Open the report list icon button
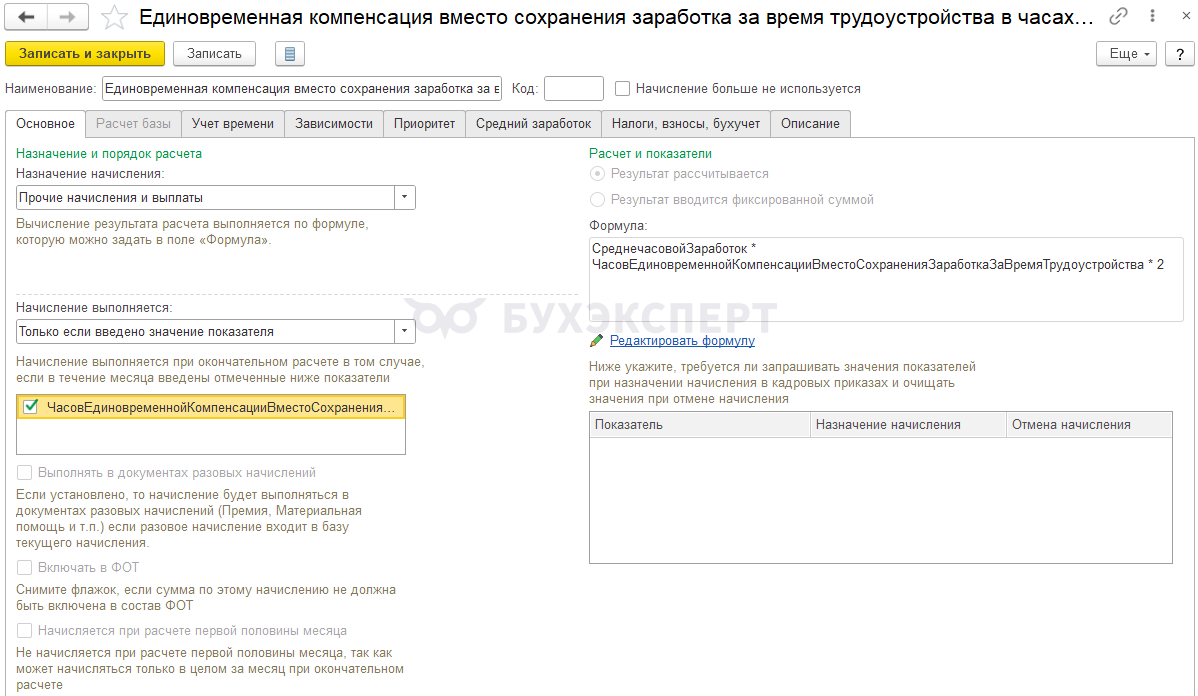 pos(290,53)
